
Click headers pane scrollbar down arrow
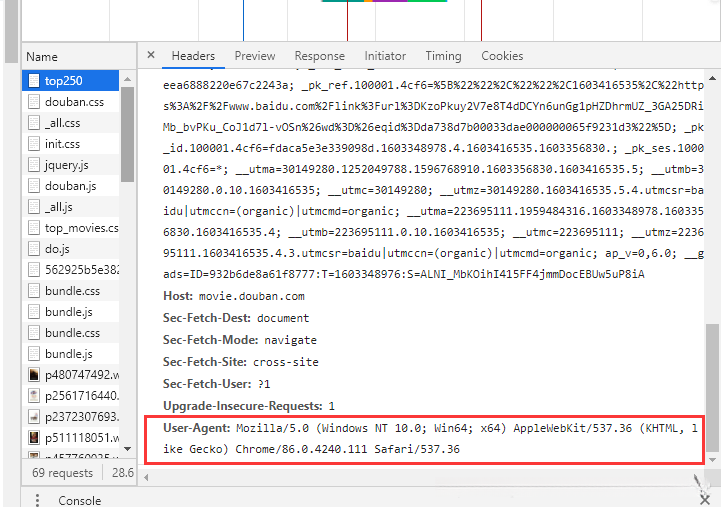[712, 460]
